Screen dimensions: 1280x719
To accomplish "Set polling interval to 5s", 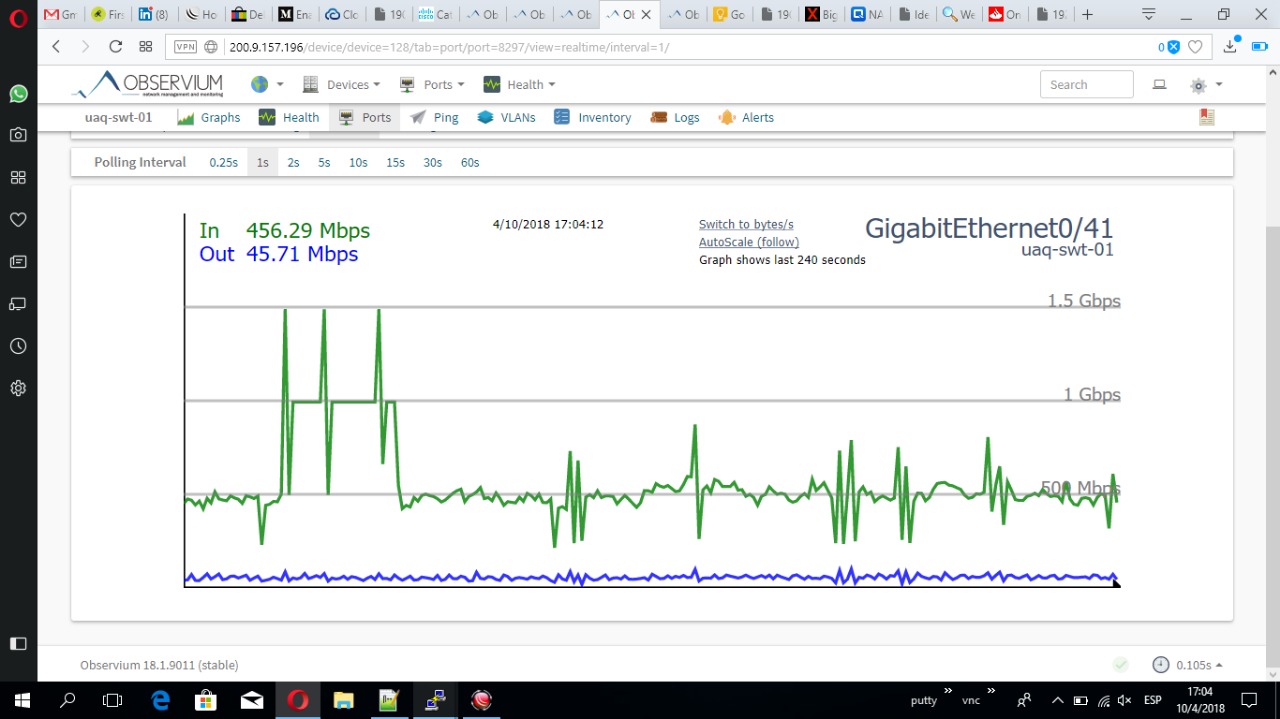I will pos(324,162).
